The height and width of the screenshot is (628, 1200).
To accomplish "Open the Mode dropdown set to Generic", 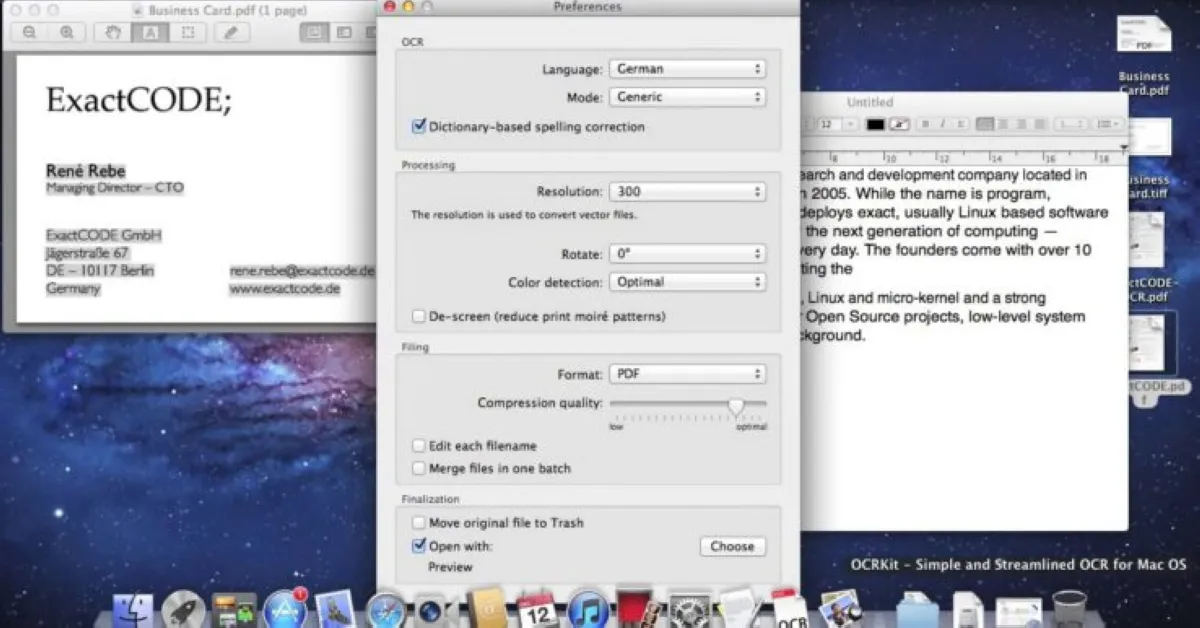I will [687, 97].
